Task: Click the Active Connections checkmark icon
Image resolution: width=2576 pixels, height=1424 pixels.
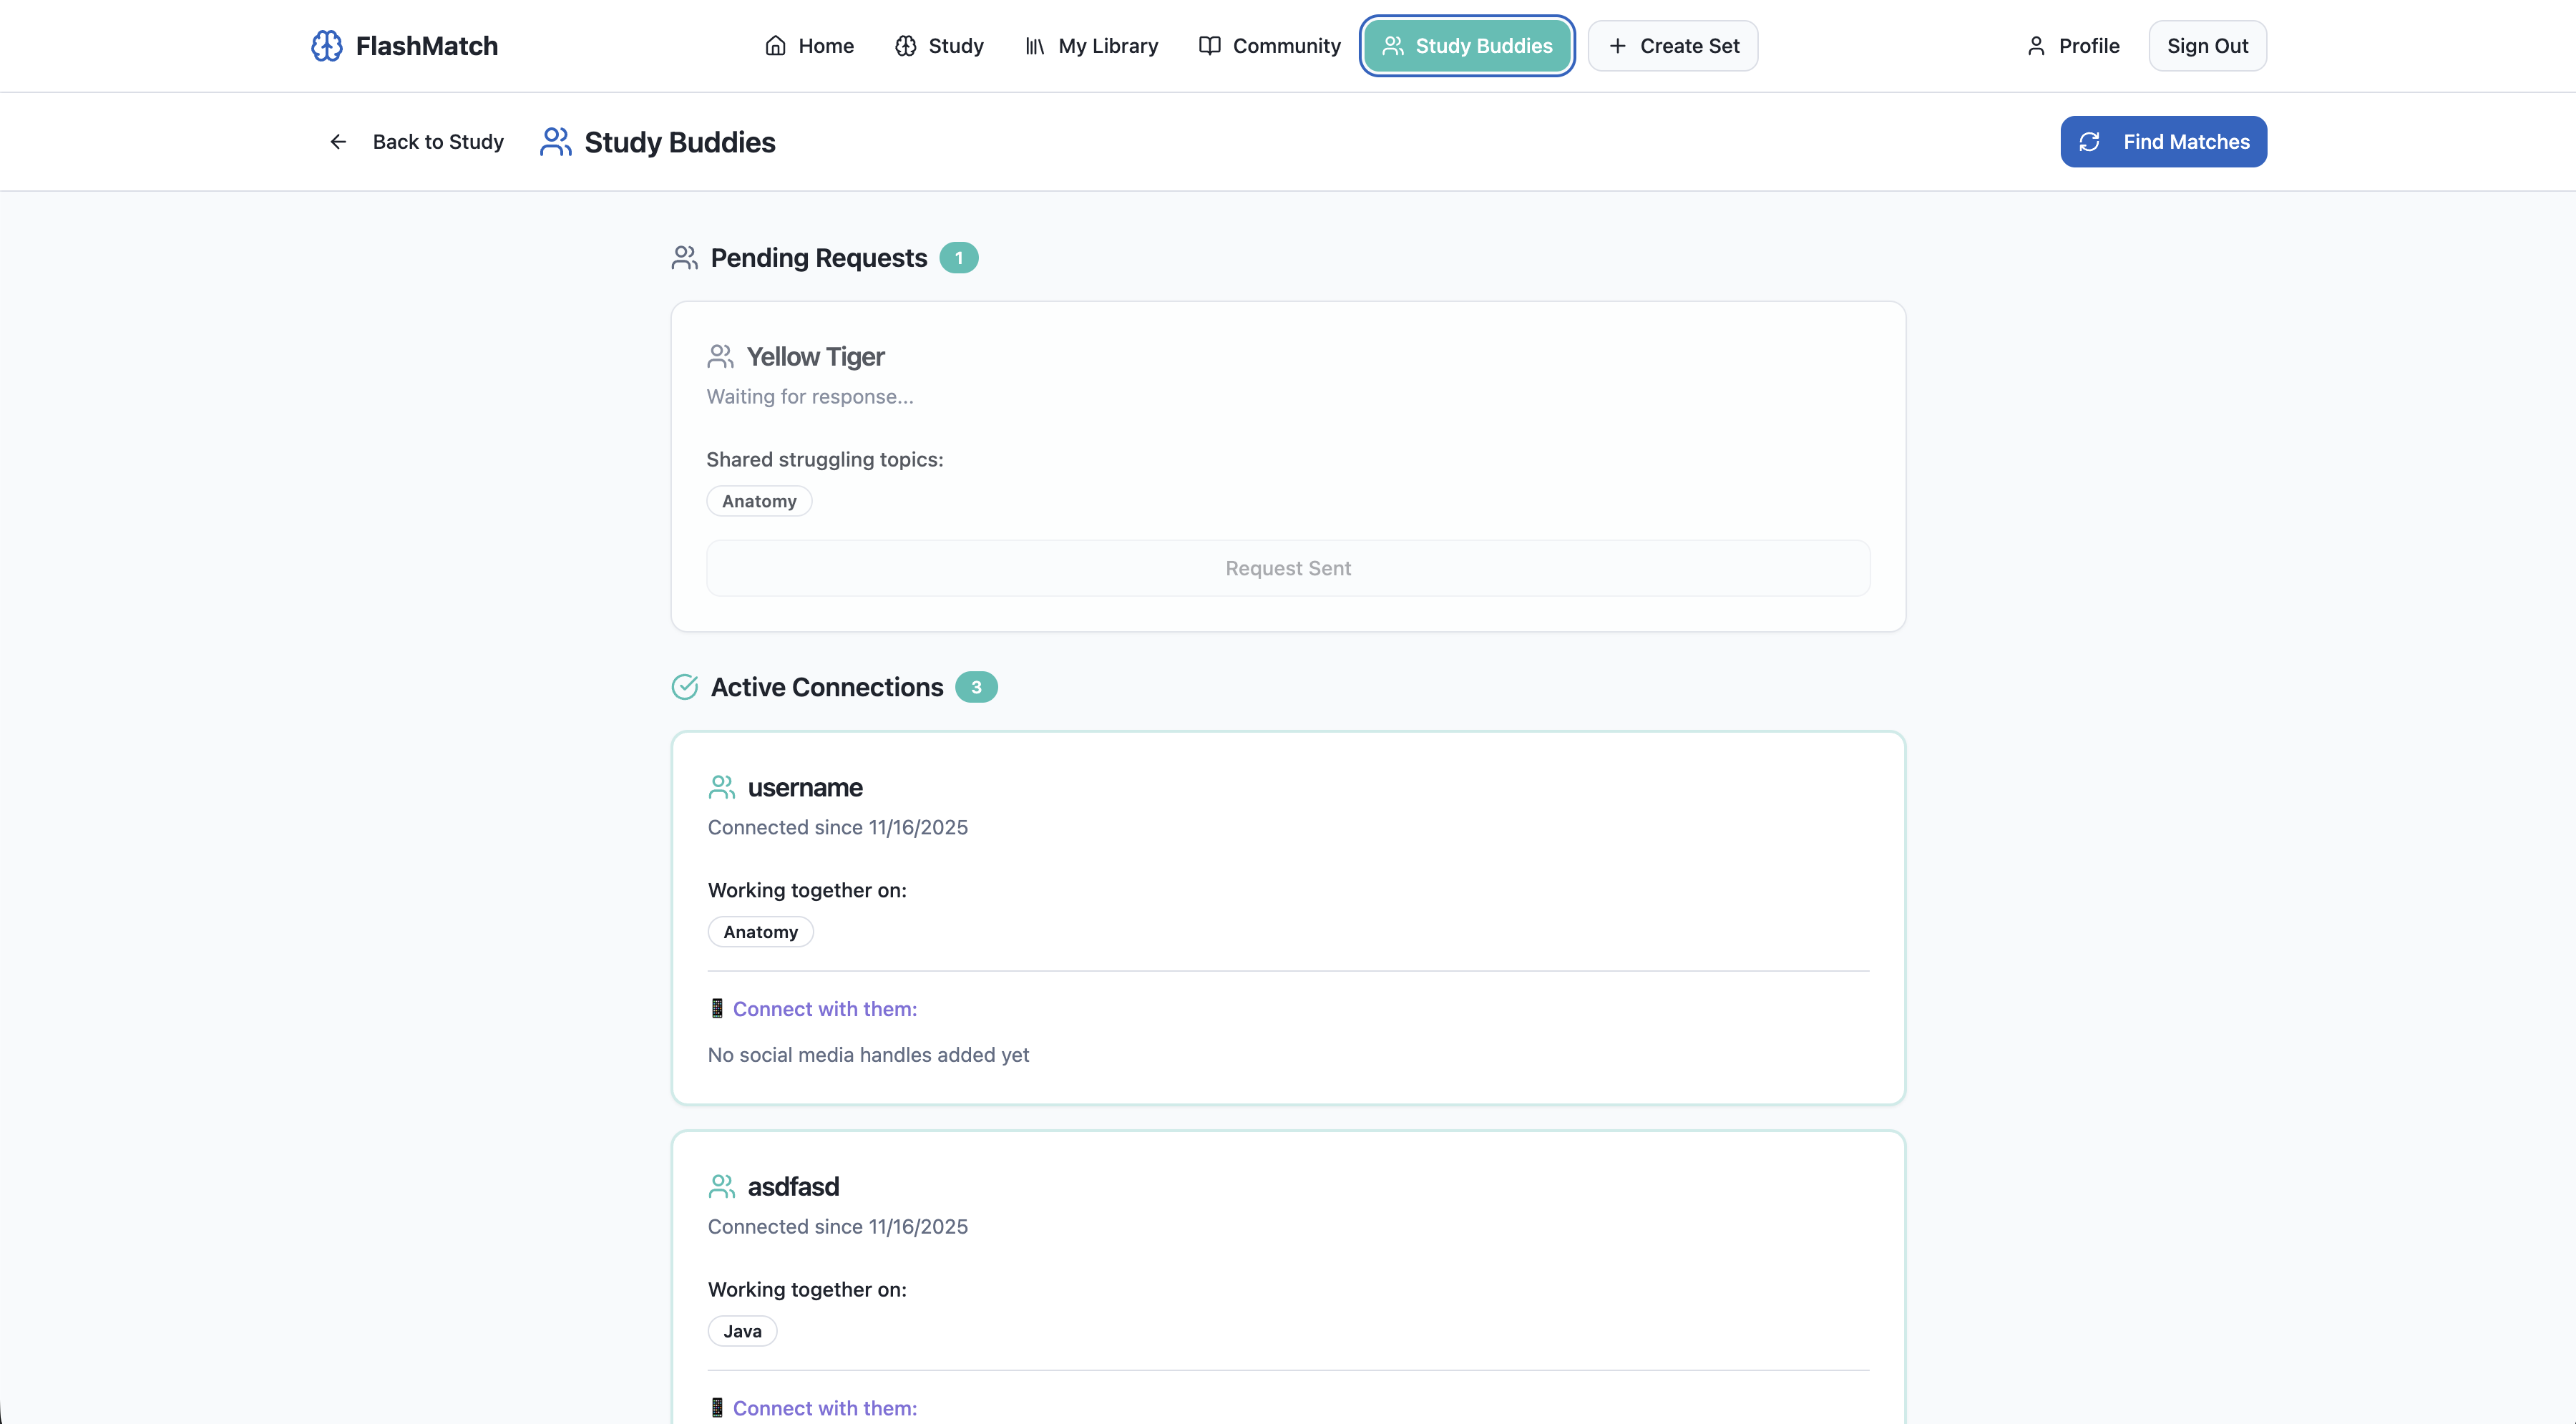Action: pyautogui.click(x=684, y=687)
